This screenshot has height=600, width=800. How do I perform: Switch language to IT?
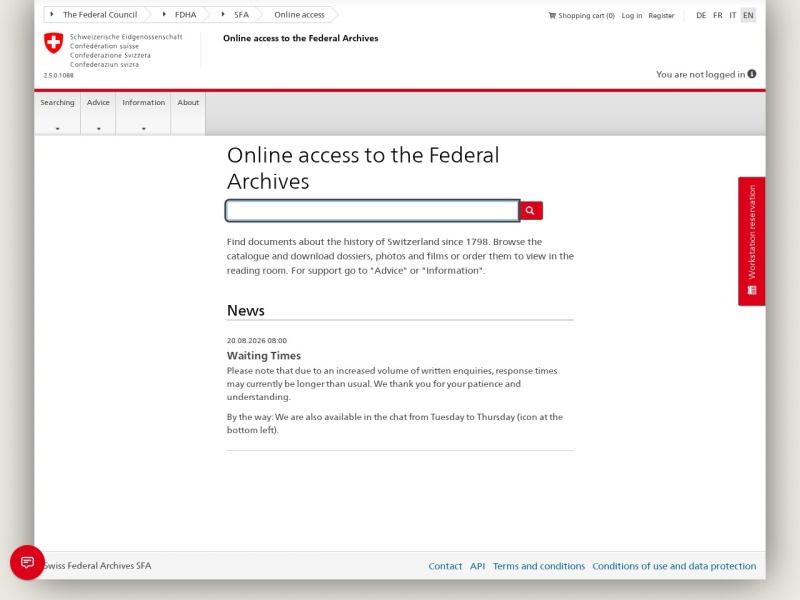(x=733, y=15)
